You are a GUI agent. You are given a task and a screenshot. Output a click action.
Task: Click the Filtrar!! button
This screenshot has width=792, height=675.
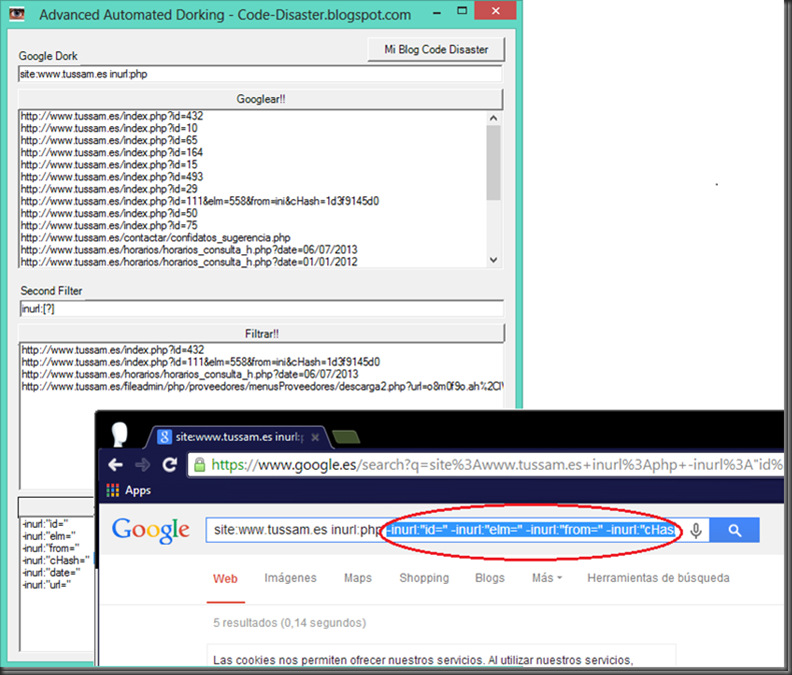pyautogui.click(x=261, y=333)
